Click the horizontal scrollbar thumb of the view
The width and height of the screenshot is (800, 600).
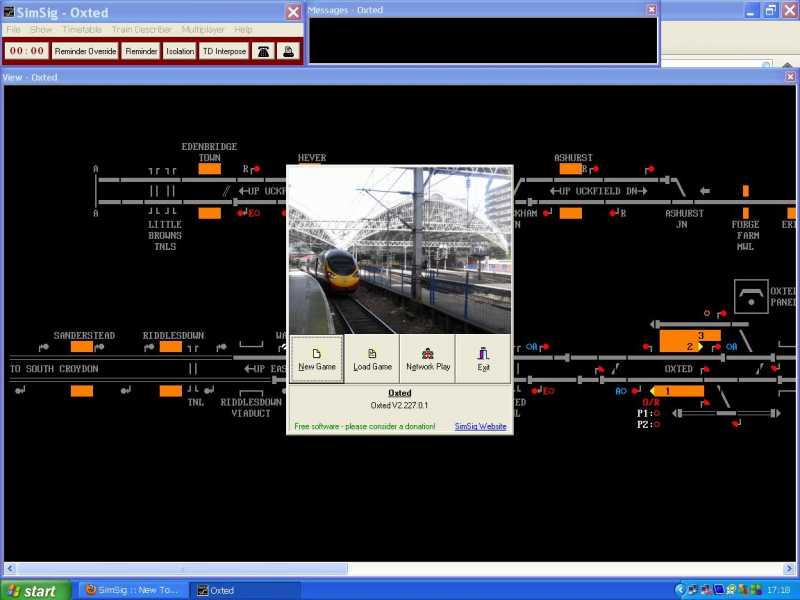182,568
